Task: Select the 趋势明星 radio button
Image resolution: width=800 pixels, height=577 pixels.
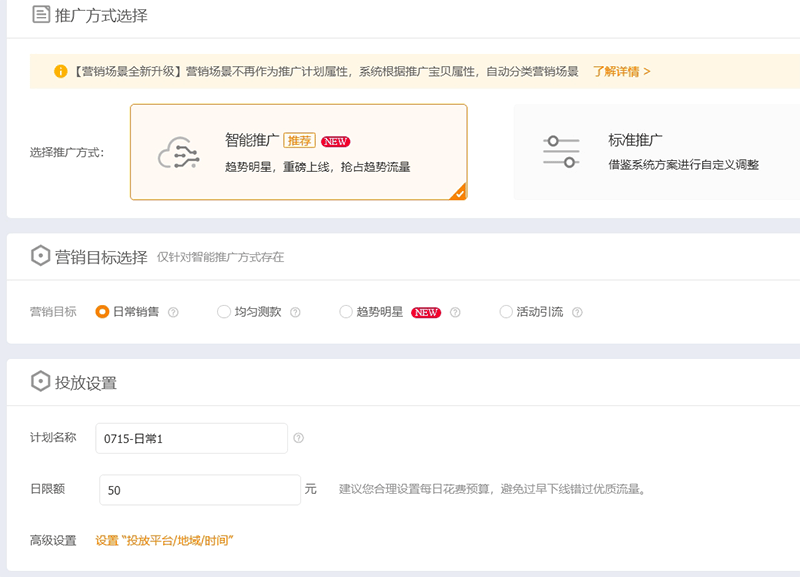Action: 346,312
